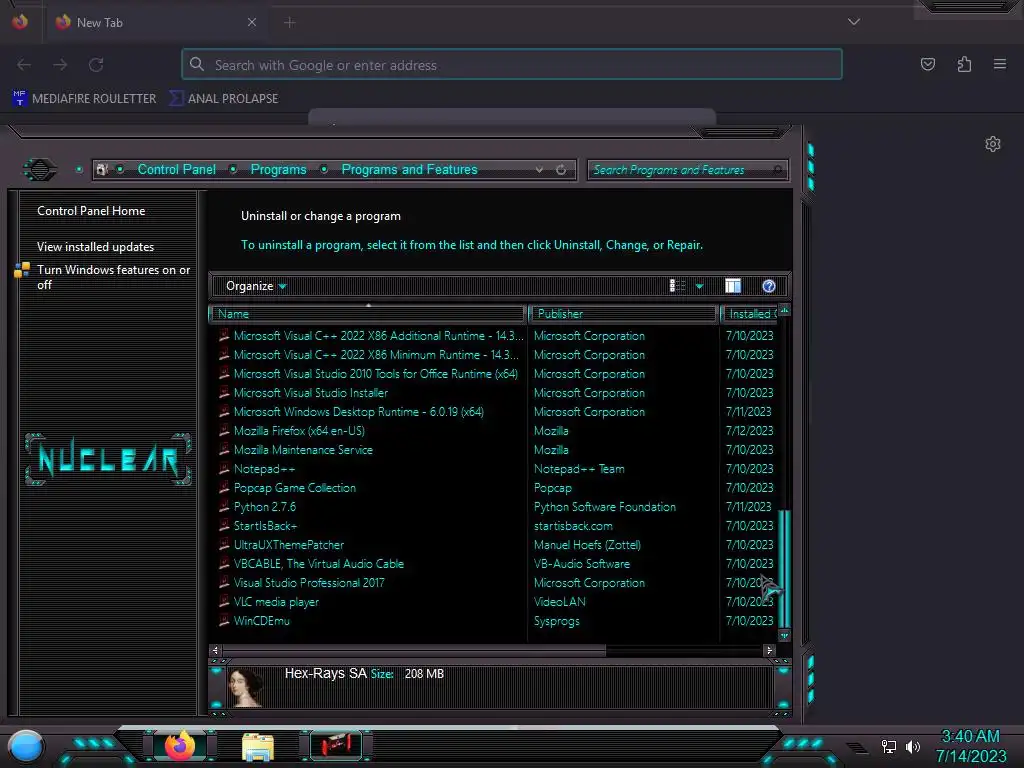Viewport: 1024px width, 768px height.
Task: Open Control Panel Home link
Action: (x=91, y=211)
